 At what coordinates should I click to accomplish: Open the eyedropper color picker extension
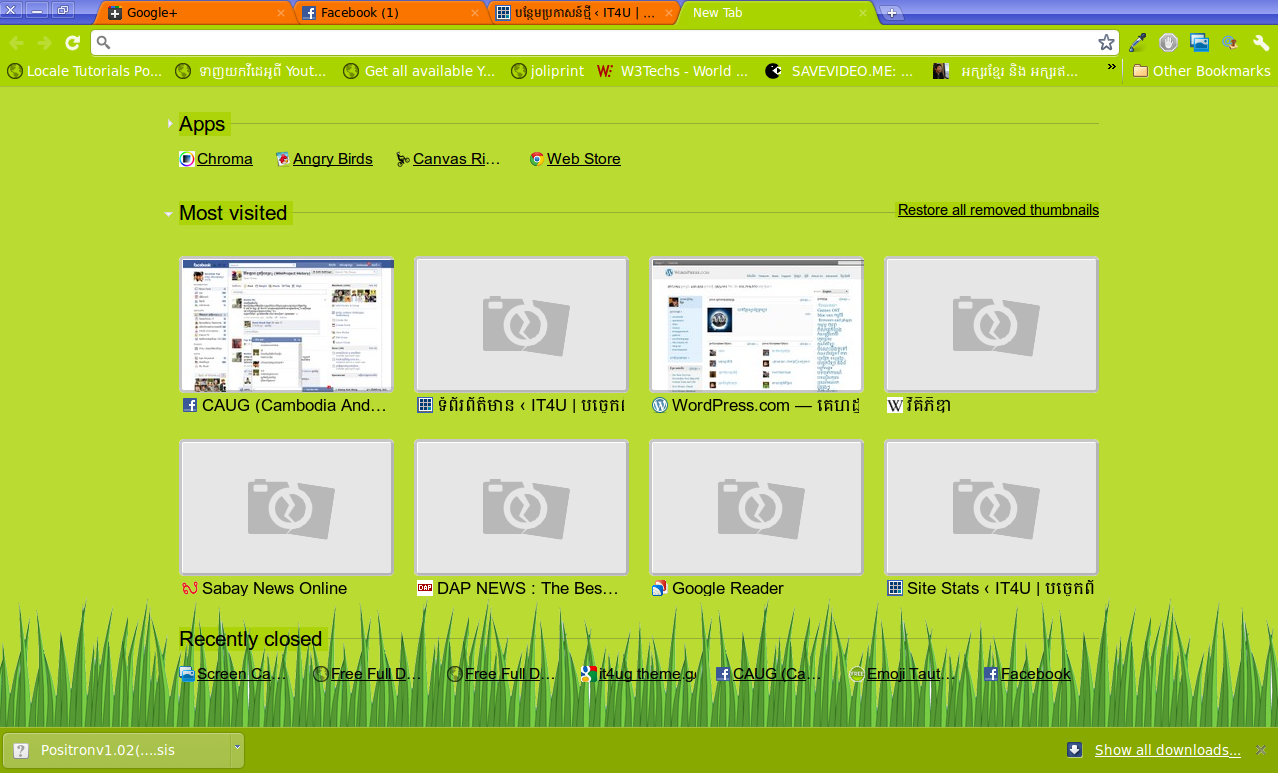pyautogui.click(x=1137, y=42)
